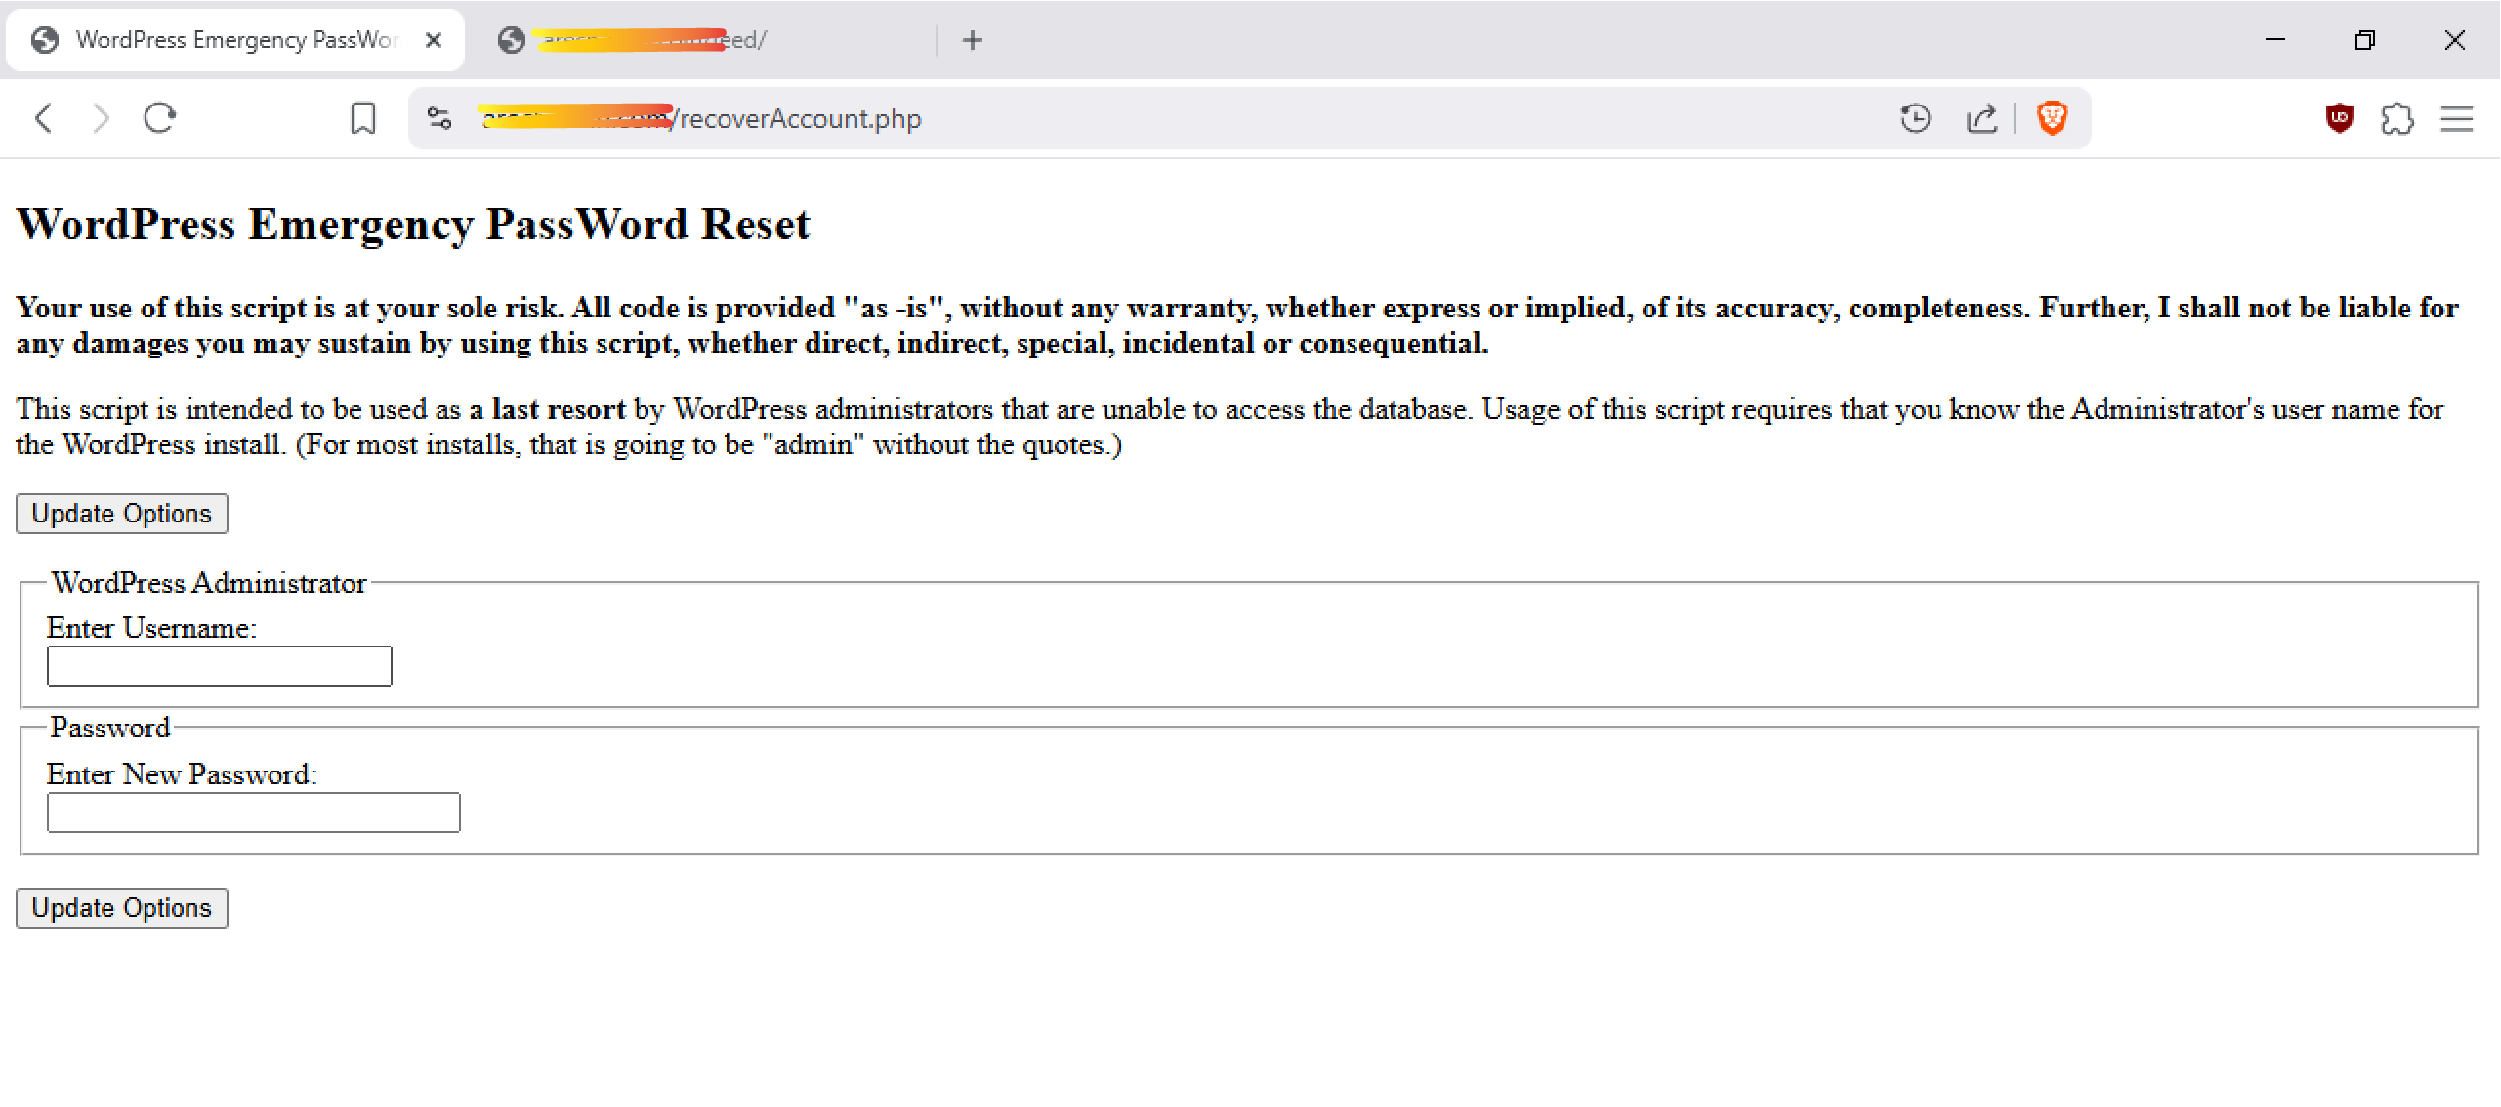Bookmark this page
2501x1107 pixels.
[x=363, y=118]
